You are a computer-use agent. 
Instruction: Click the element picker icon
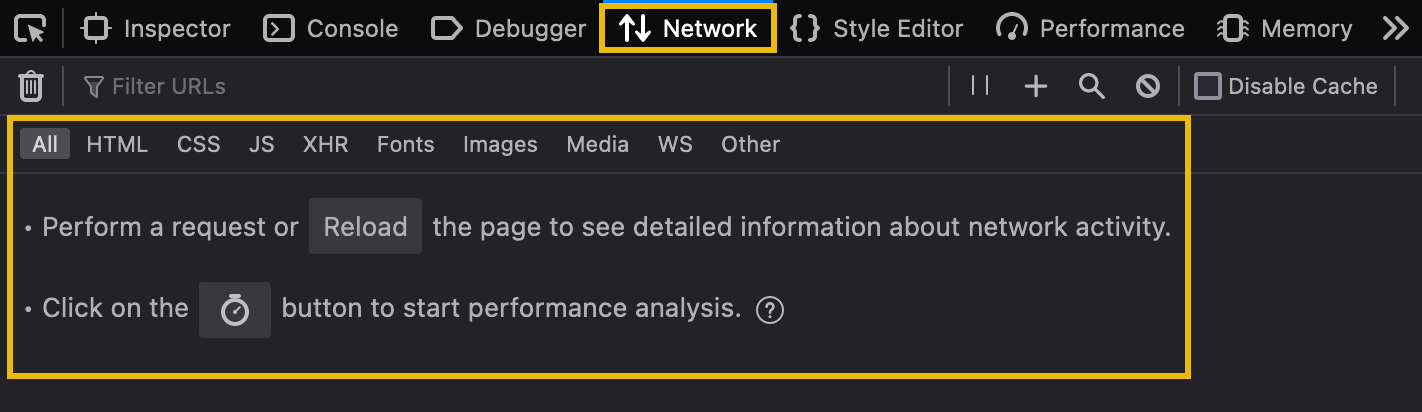pyautogui.click(x=31, y=29)
